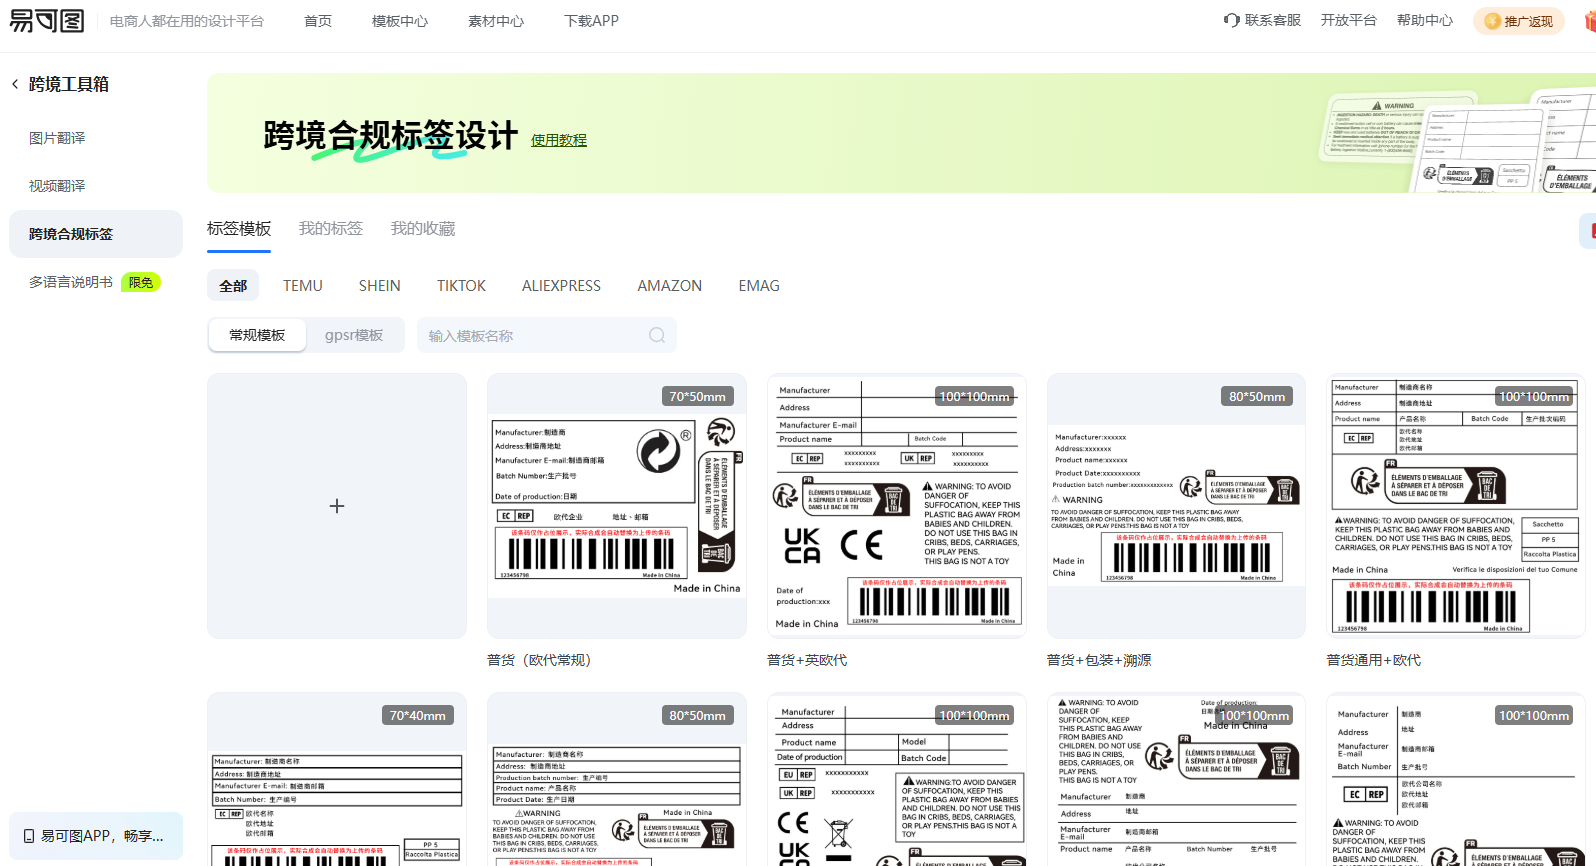
Task: Click the search magnifier icon
Action: [x=657, y=335]
